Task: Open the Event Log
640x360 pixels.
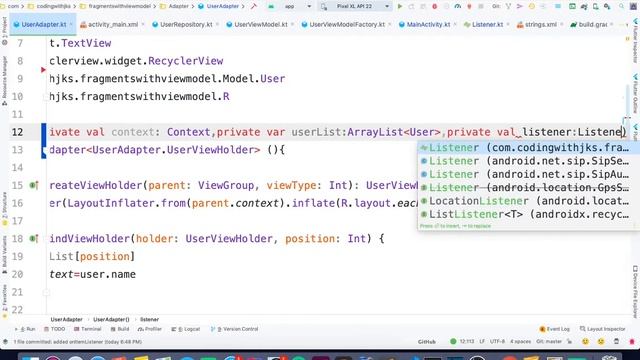Action: [554, 329]
